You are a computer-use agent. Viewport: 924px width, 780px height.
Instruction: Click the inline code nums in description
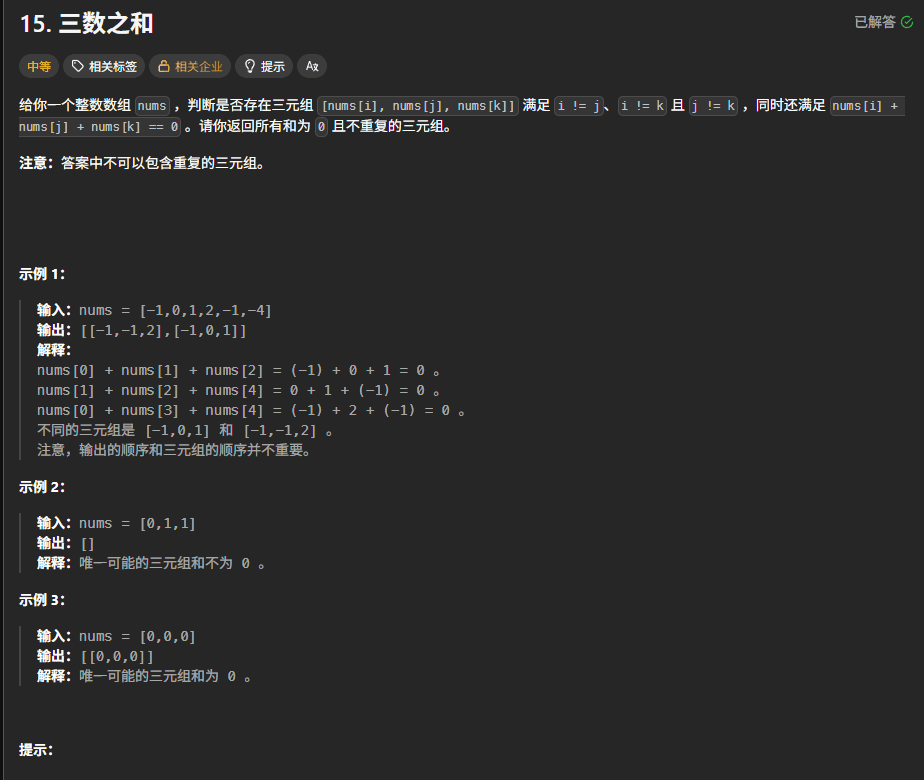[x=152, y=106]
